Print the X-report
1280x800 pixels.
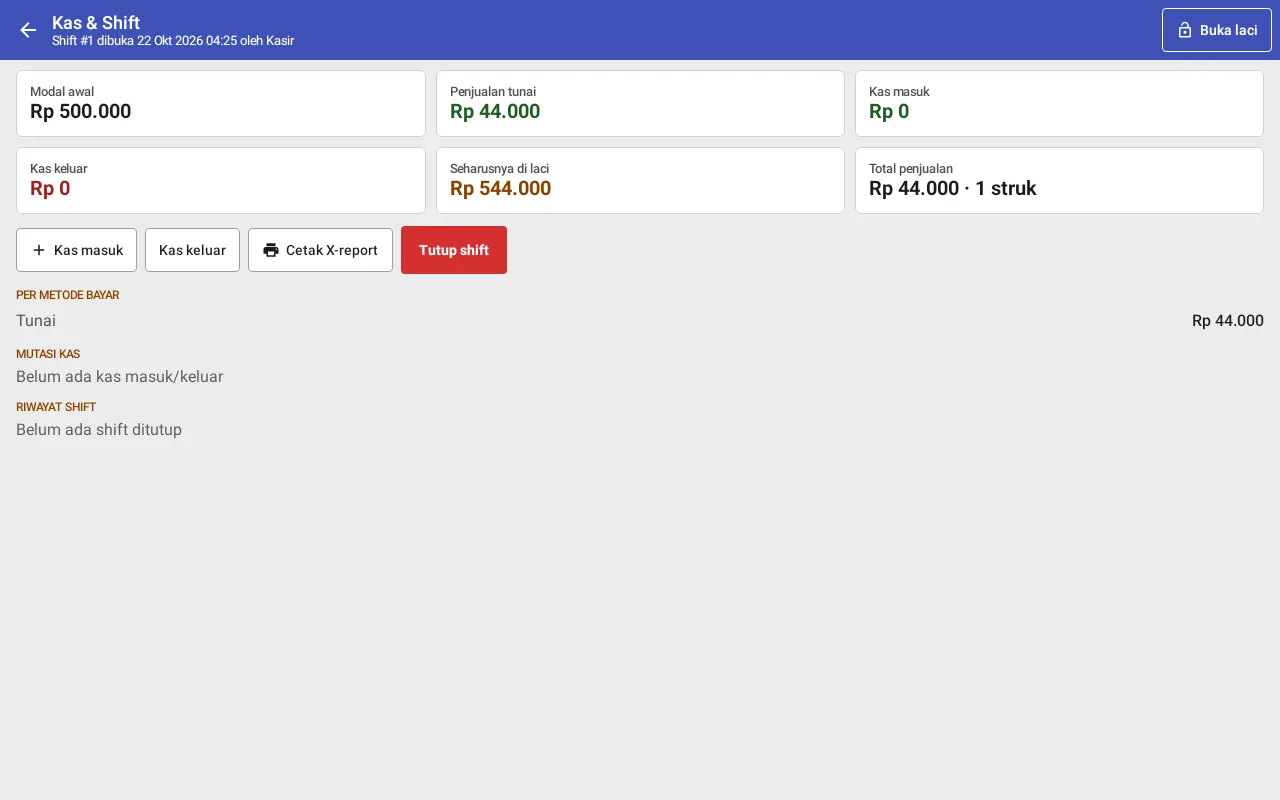click(x=320, y=250)
